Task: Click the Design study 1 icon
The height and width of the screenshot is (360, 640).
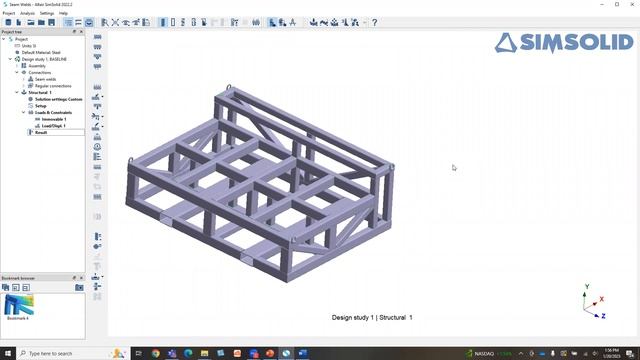Action: point(18,59)
